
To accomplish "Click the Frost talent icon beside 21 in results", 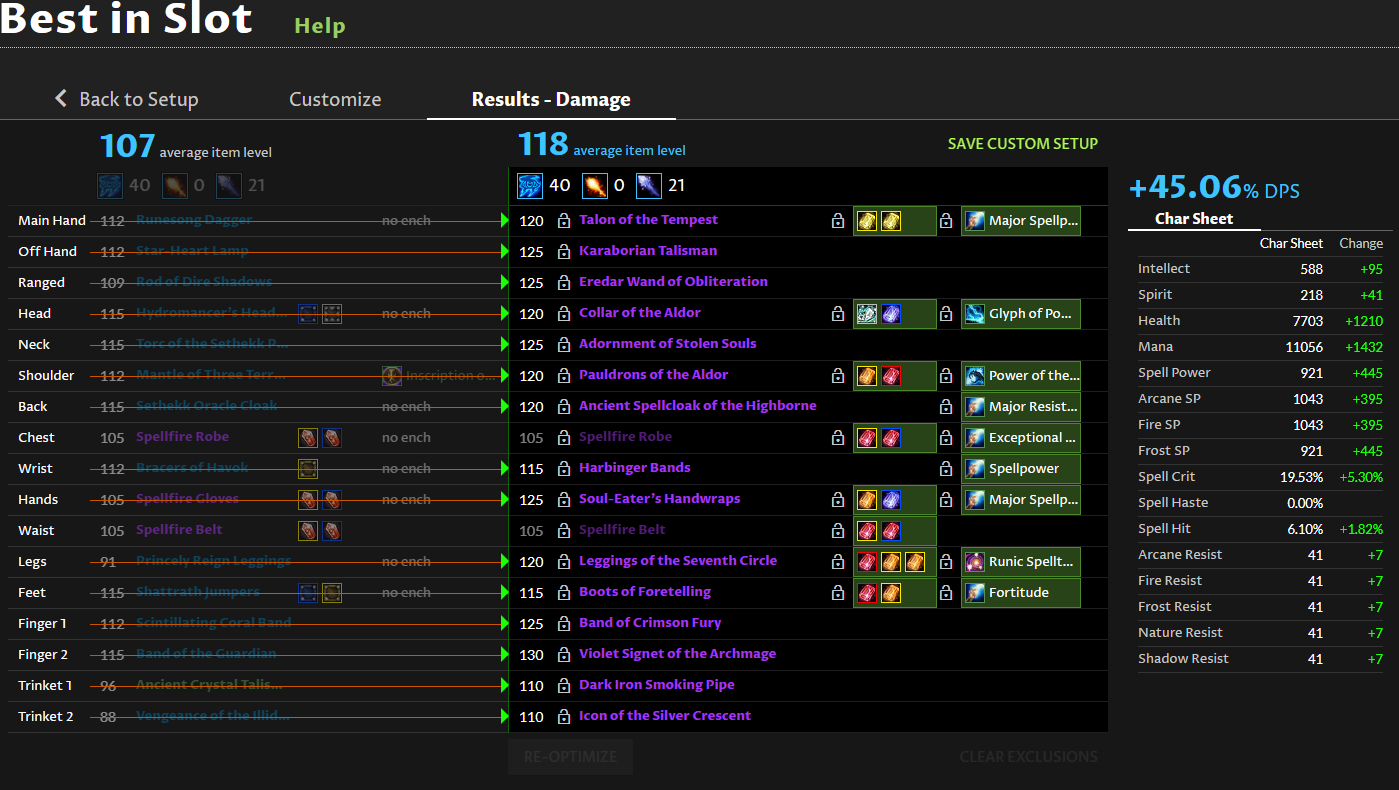I will click(649, 186).
